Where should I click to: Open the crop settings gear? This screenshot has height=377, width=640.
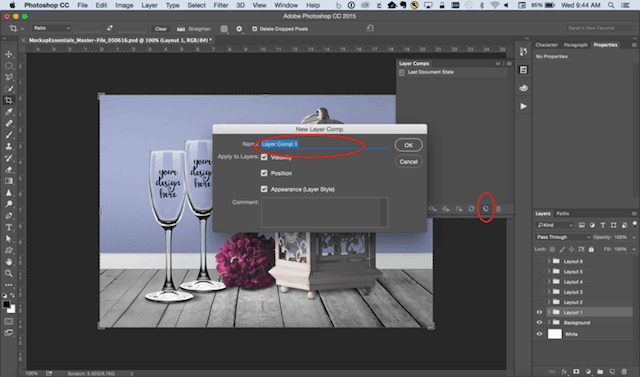tap(239, 29)
